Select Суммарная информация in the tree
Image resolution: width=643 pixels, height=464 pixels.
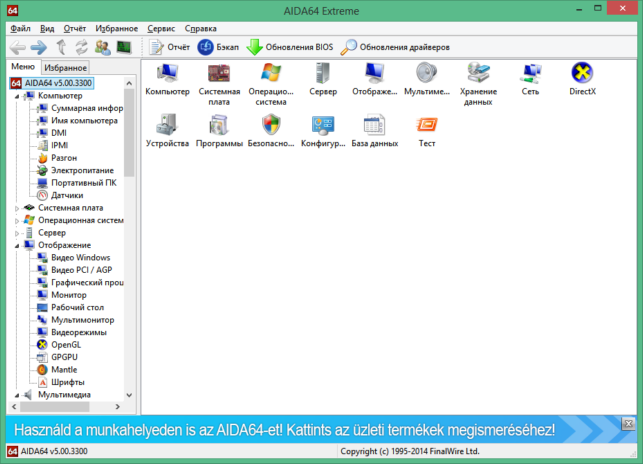click(80, 108)
